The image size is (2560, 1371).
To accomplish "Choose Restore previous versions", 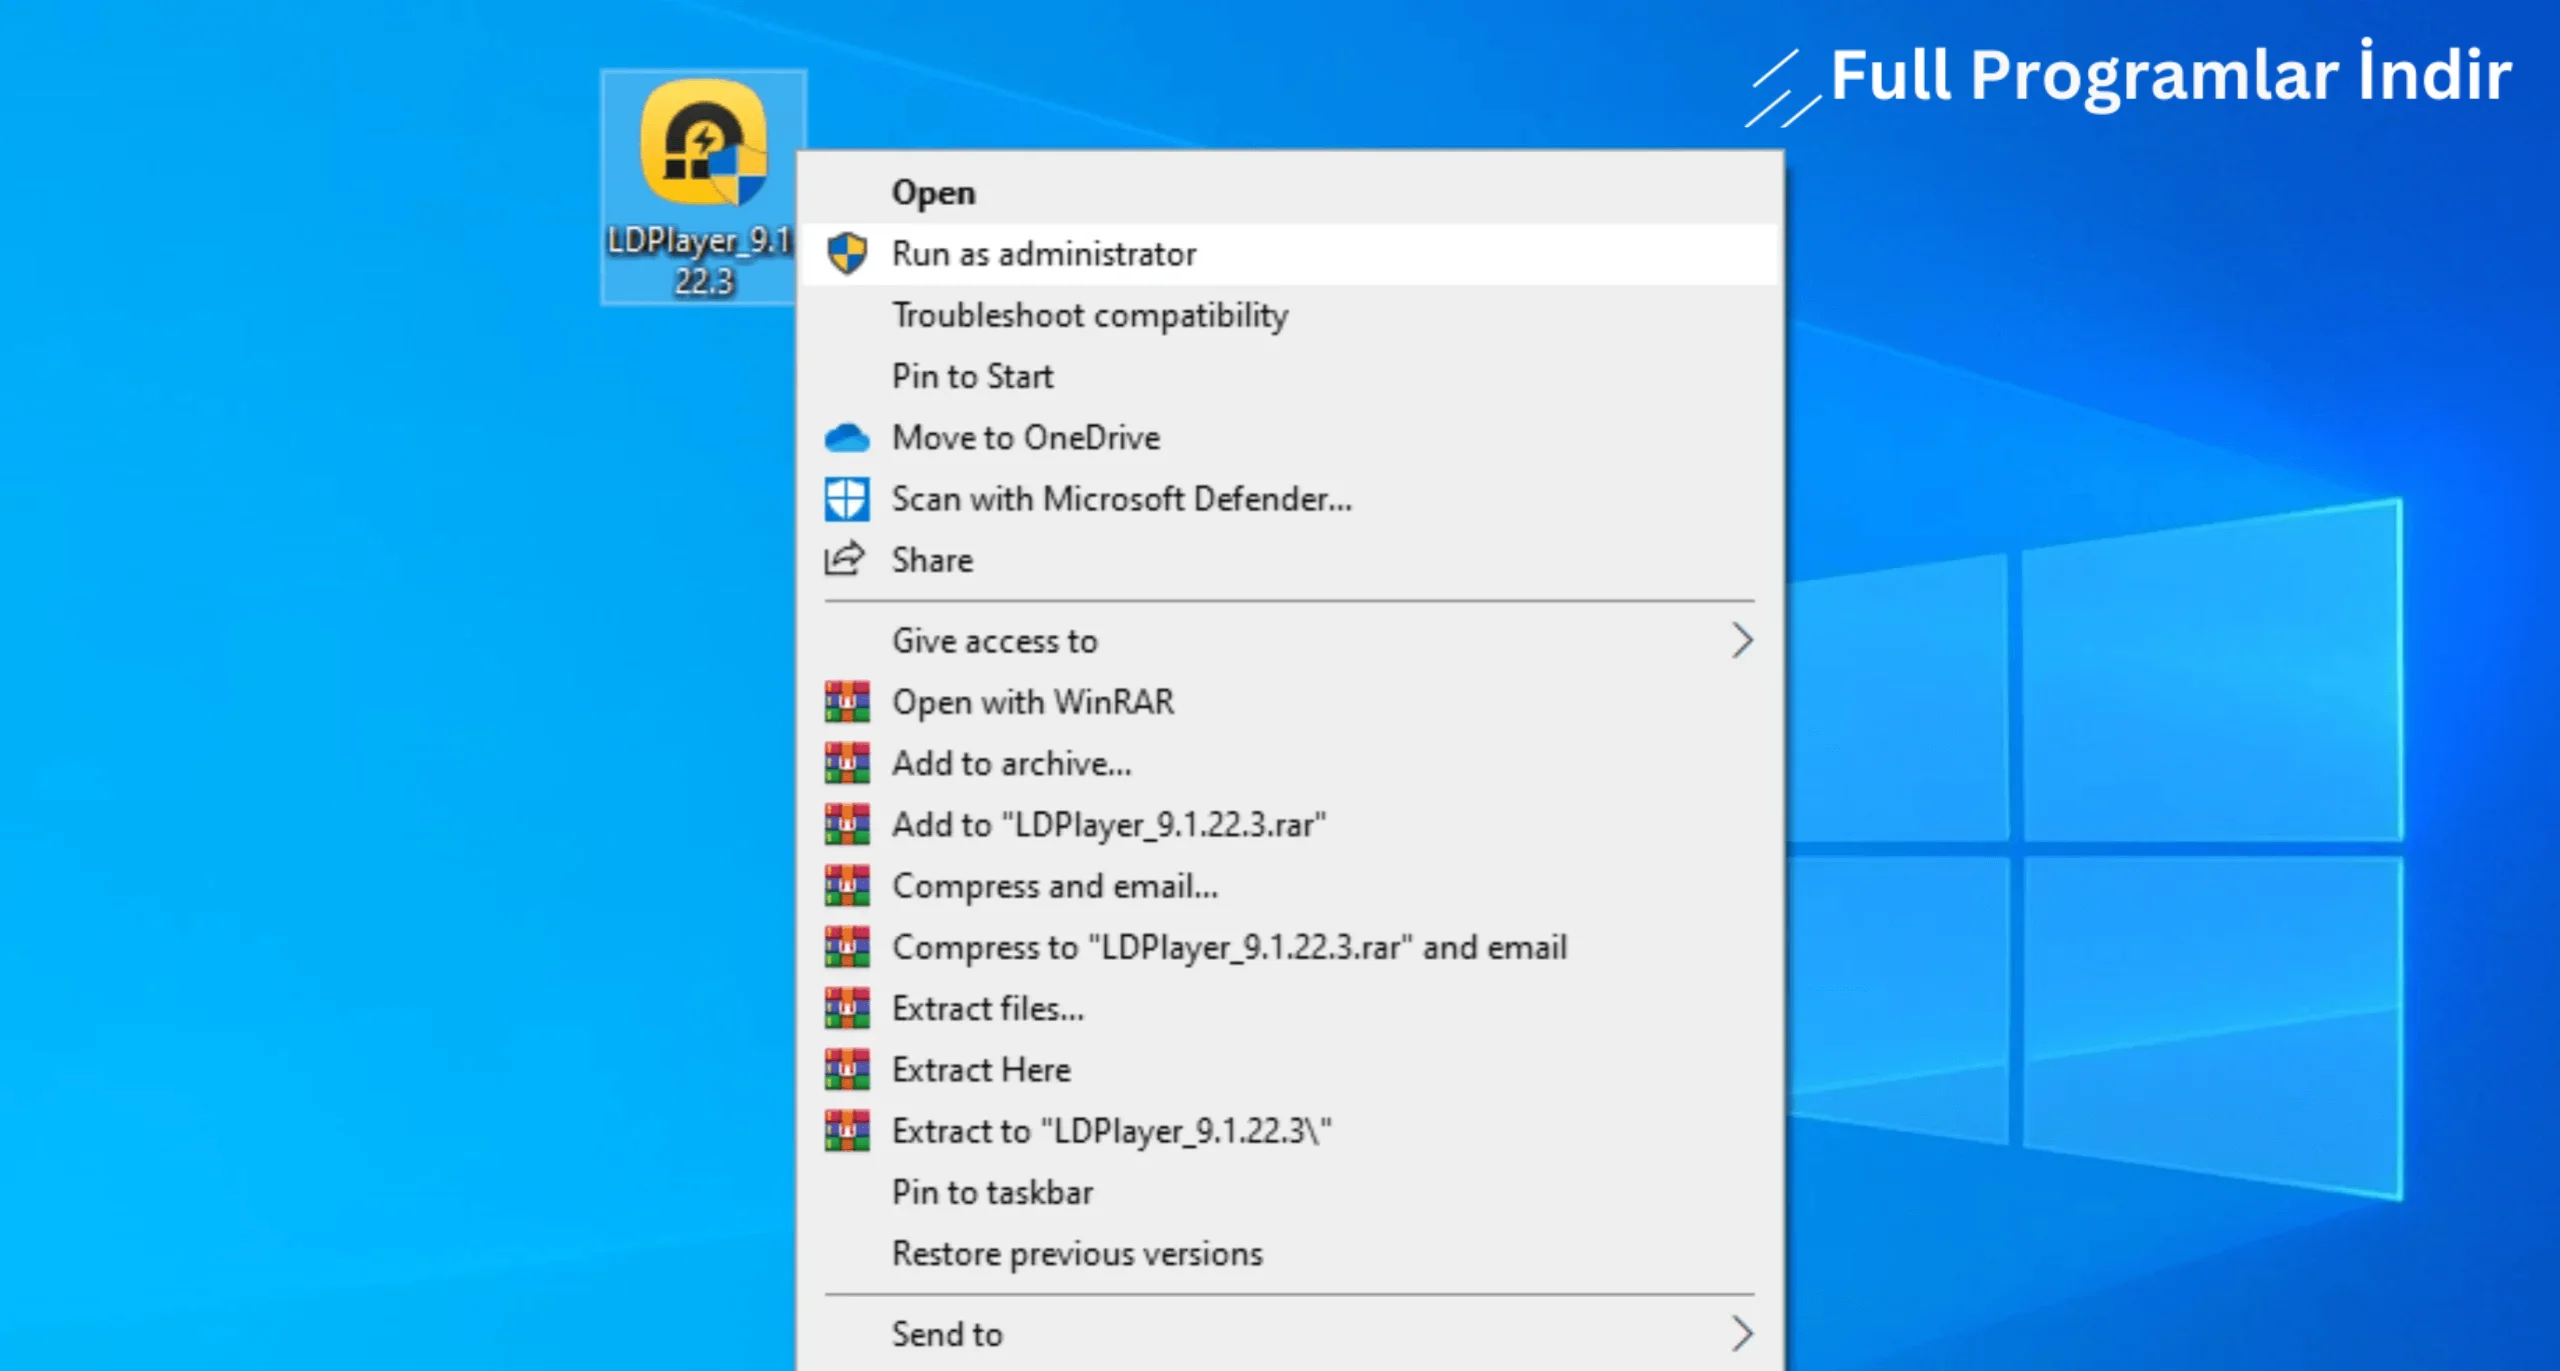I will pyautogui.click(x=1290, y=1254).
